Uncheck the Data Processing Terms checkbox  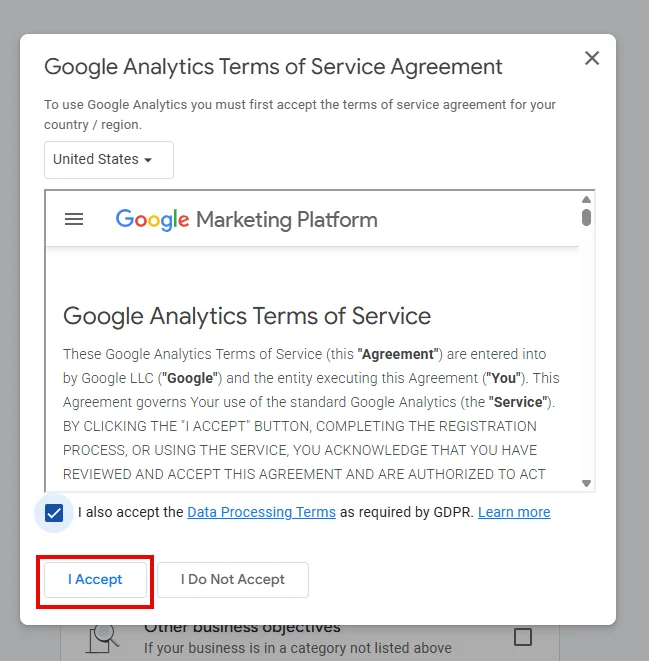click(54, 513)
